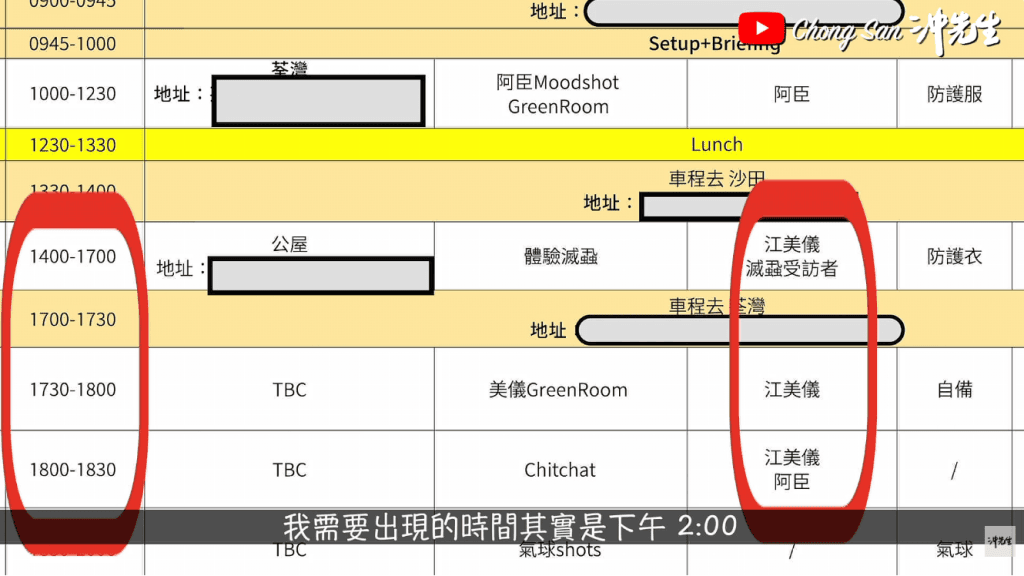
Task: Click 地址 label in the 1000-1230 row
Action: pos(178,94)
